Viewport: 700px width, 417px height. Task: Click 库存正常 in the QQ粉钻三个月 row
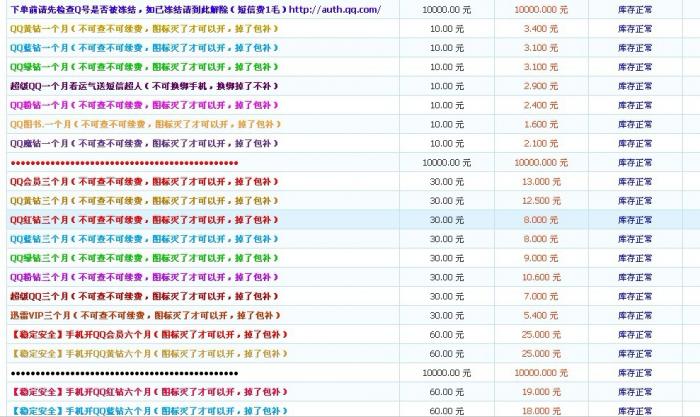click(635, 277)
